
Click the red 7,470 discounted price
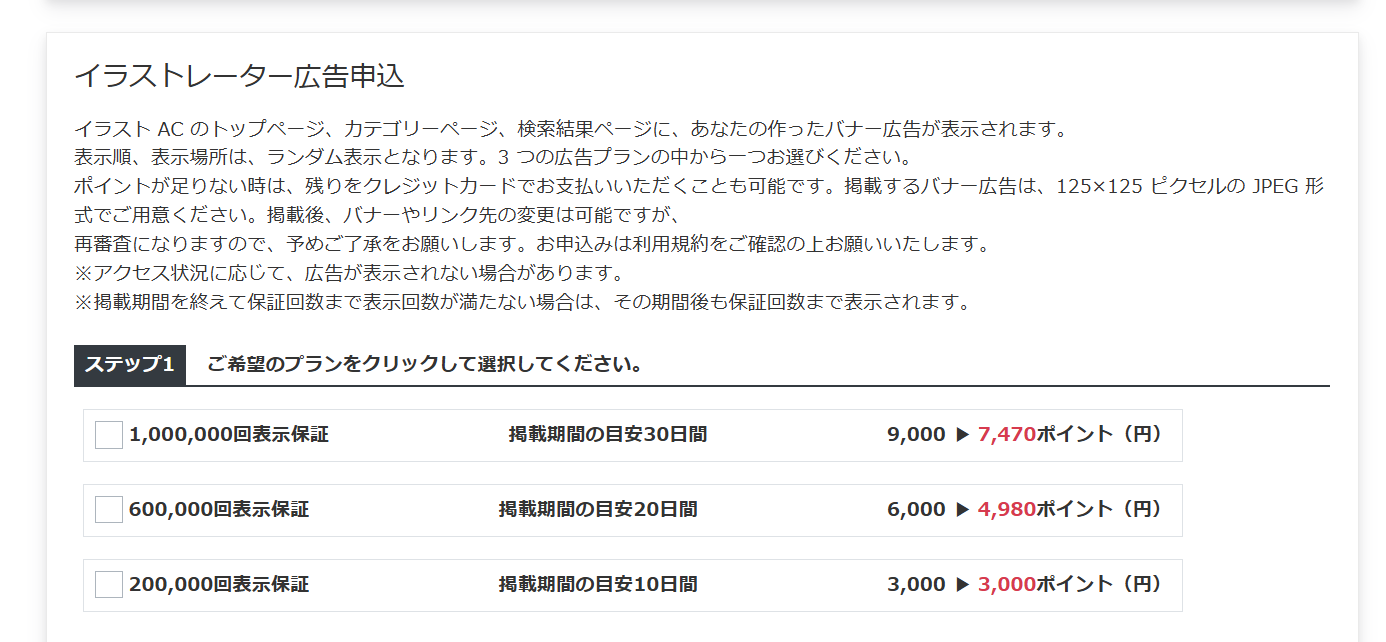click(x=1007, y=435)
